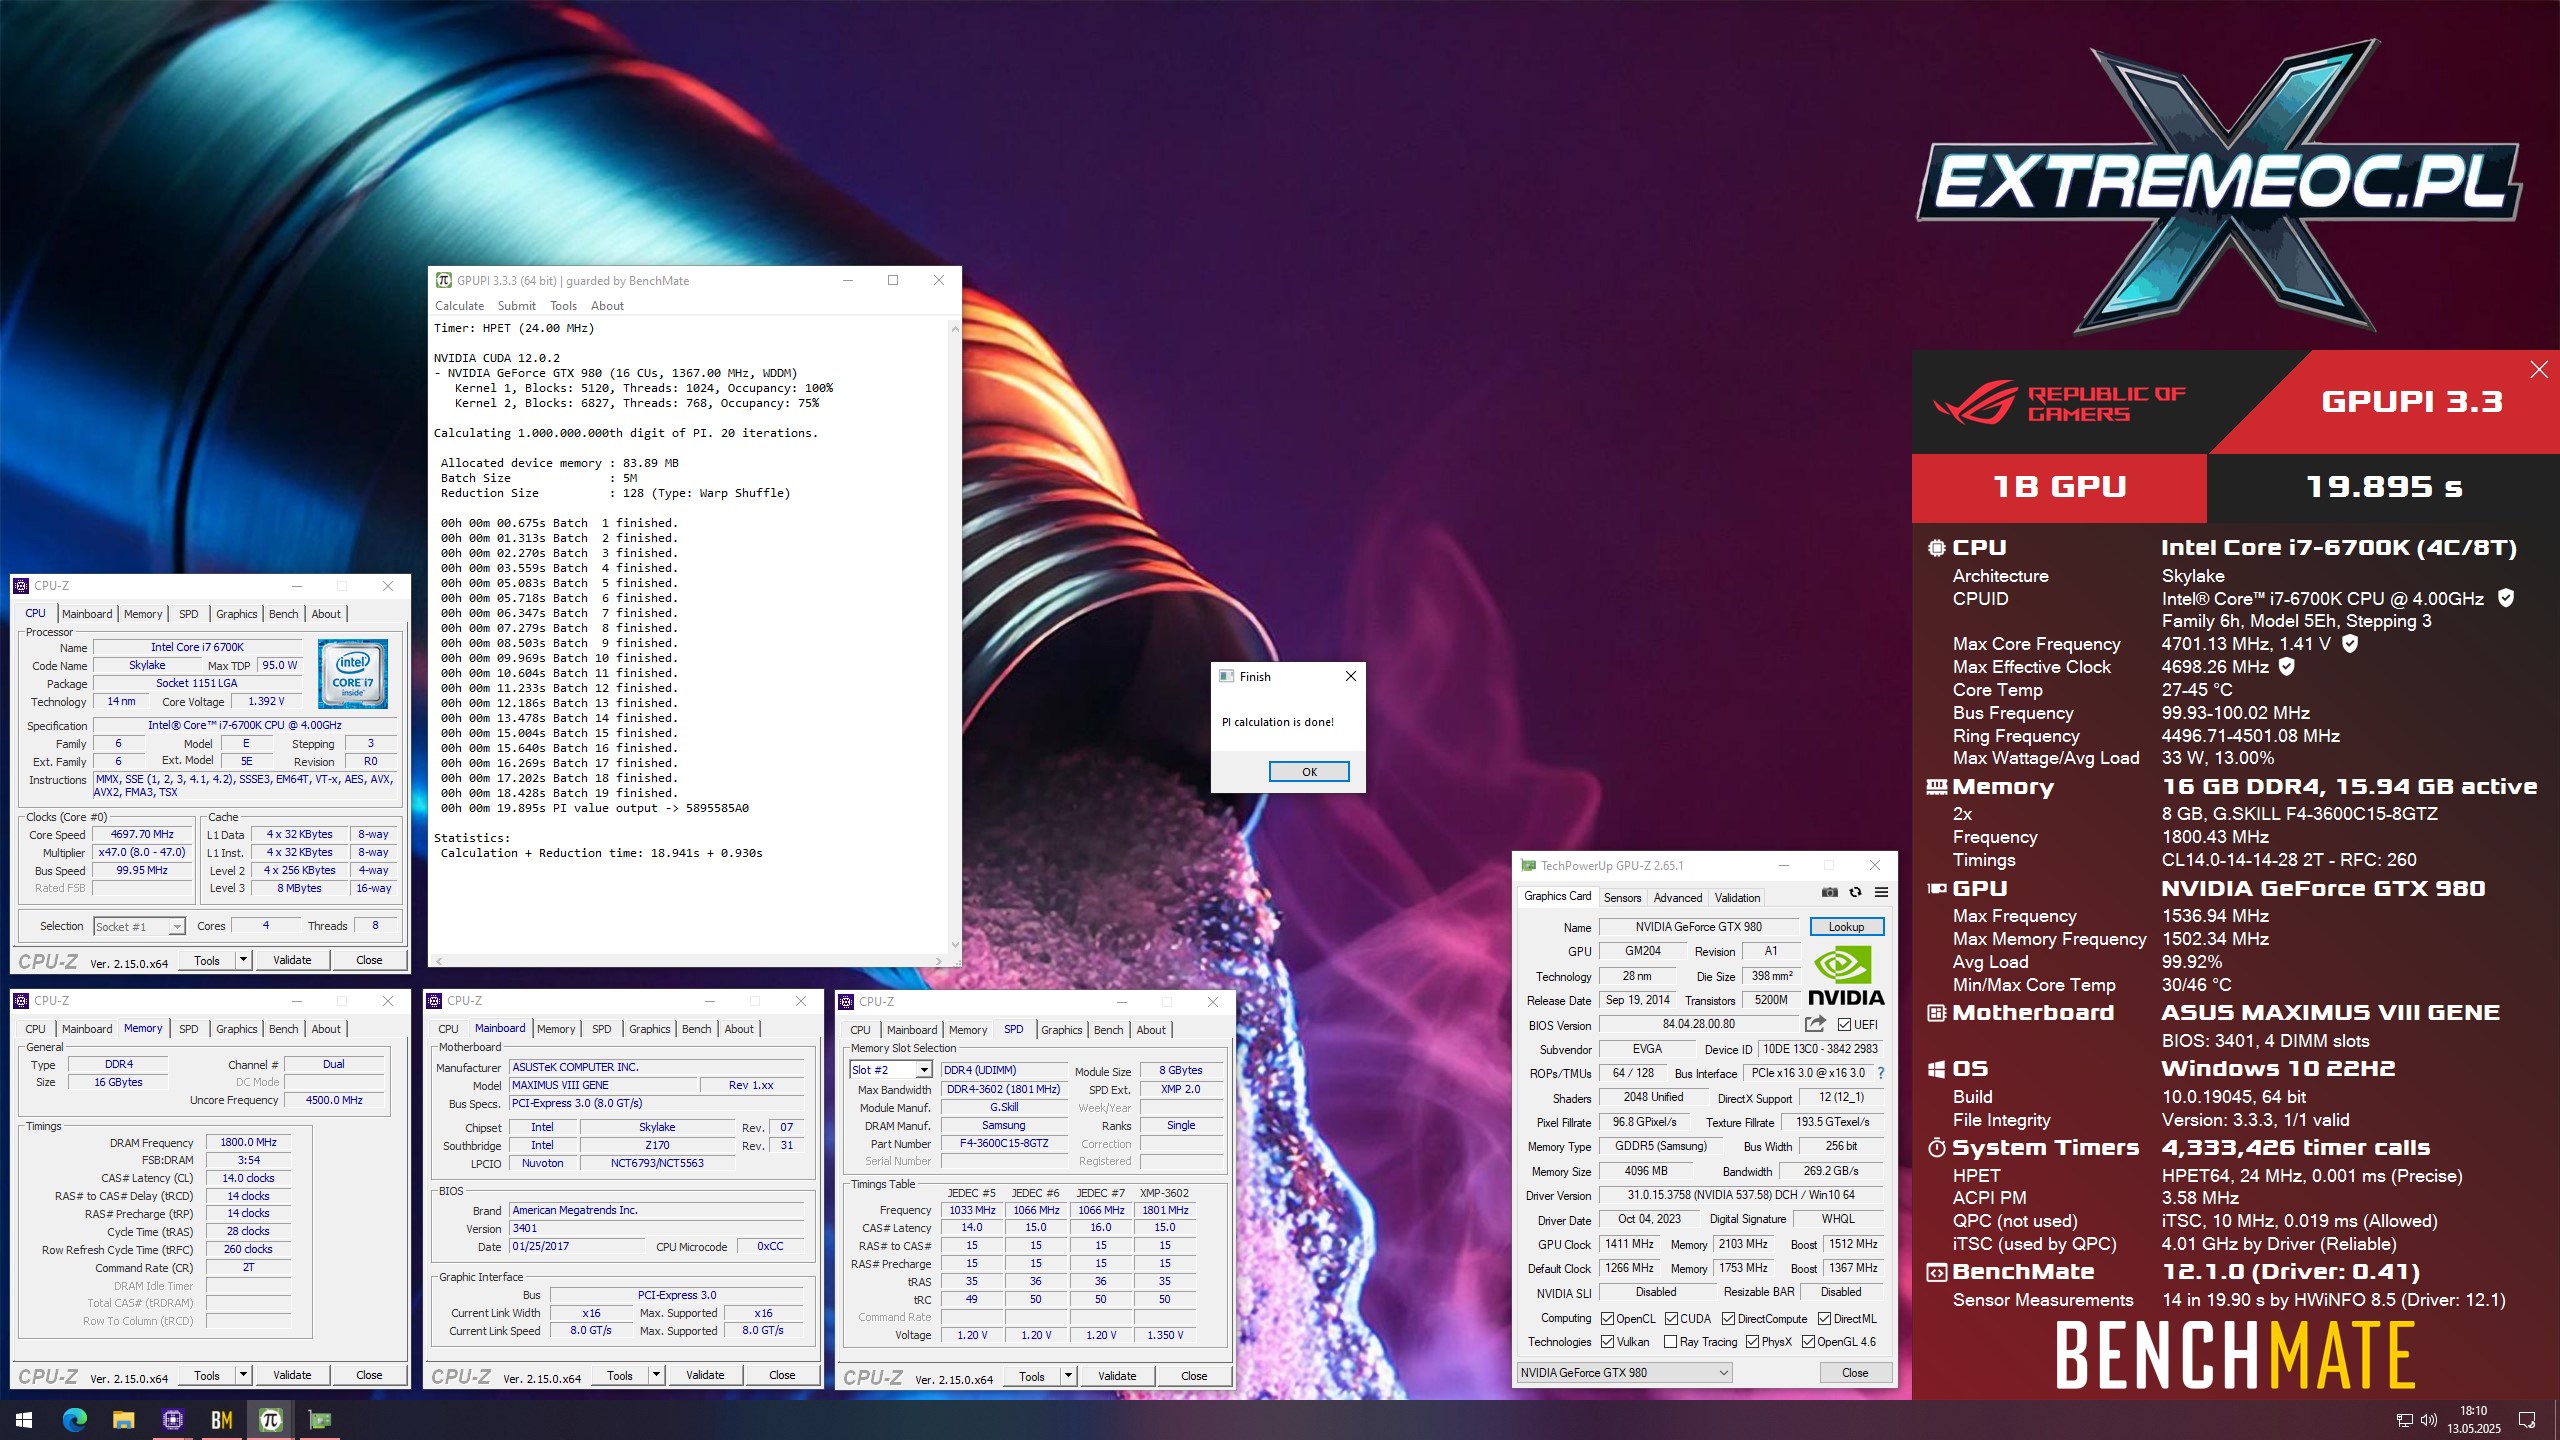The height and width of the screenshot is (1440, 2560).
Task: Toggle the Vulkan checkbox
Action: pyautogui.click(x=1608, y=1342)
